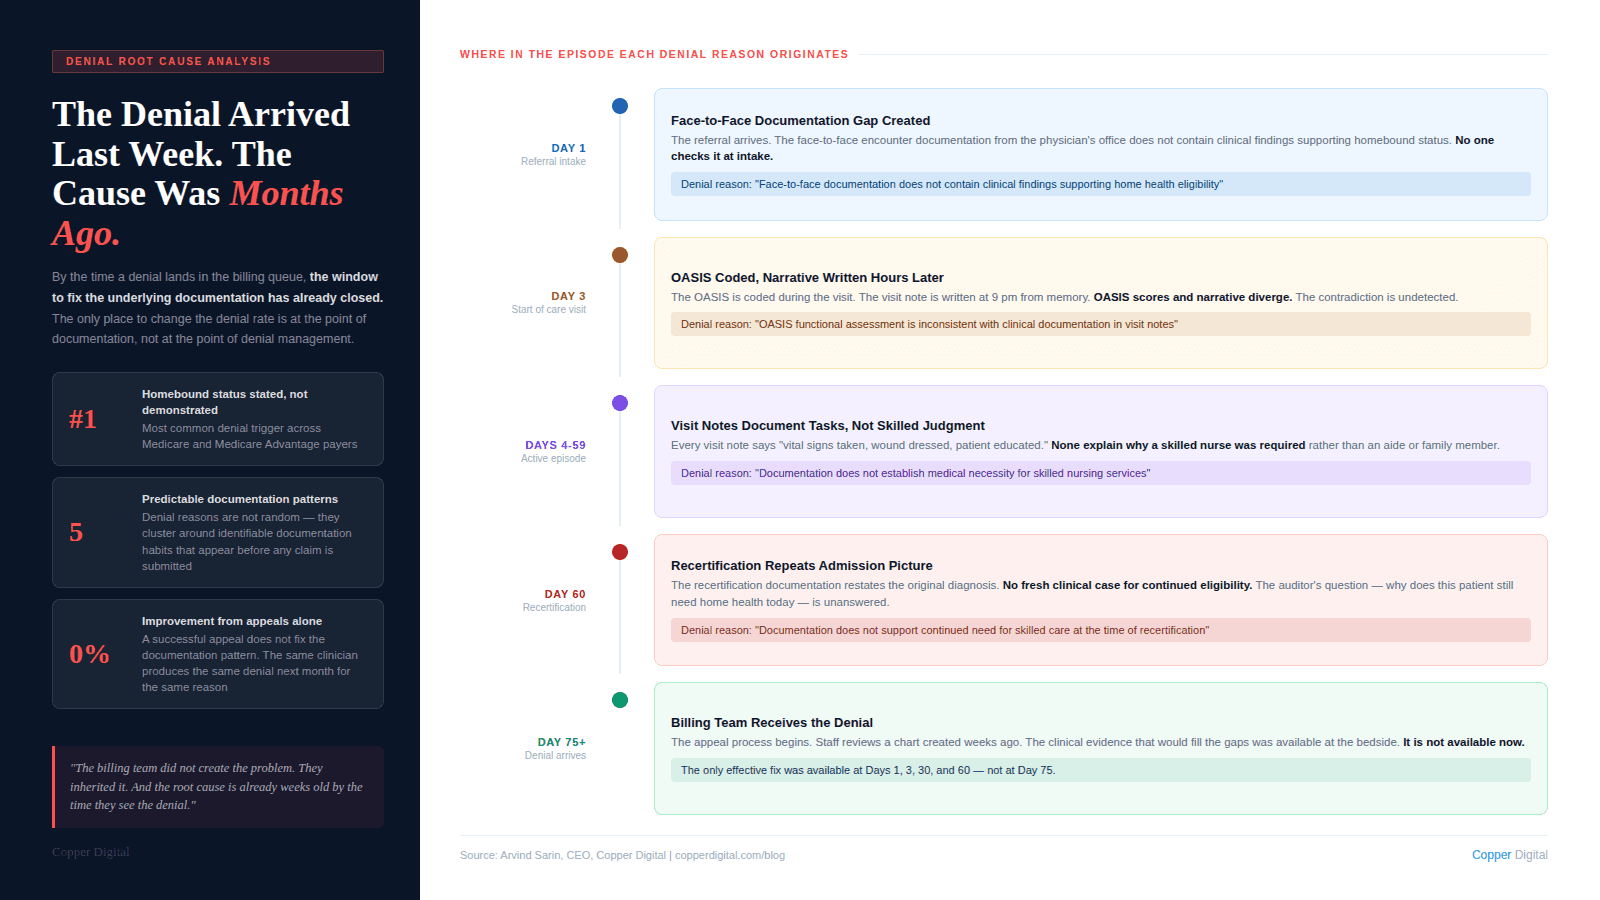
Task: Click 'No fresh clinical case for continued eligibility.'
Action: click(1127, 585)
